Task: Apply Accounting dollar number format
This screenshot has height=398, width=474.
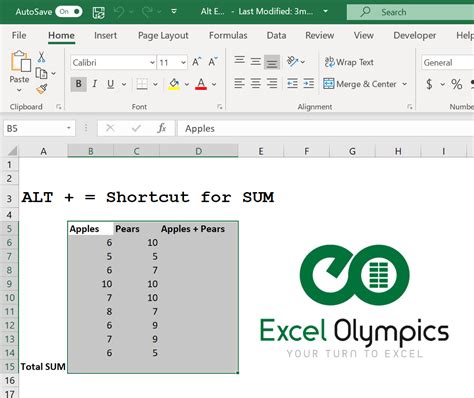Action: [x=430, y=84]
